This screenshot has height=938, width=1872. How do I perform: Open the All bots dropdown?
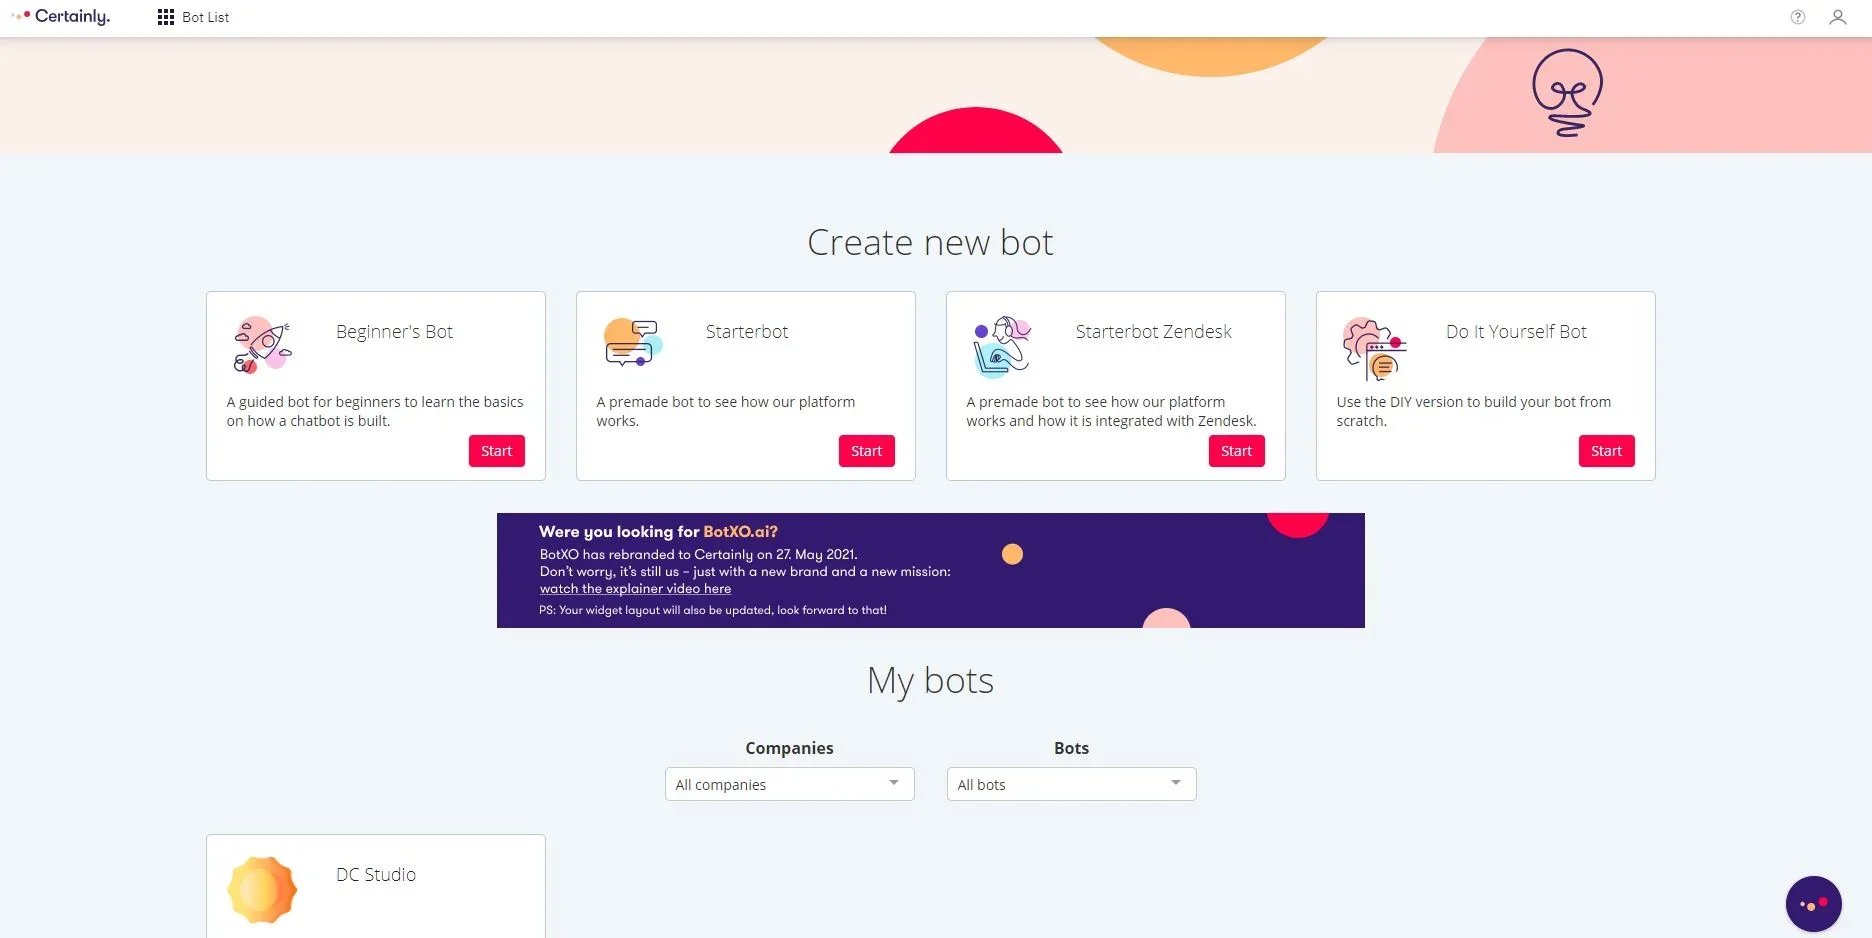point(1070,784)
